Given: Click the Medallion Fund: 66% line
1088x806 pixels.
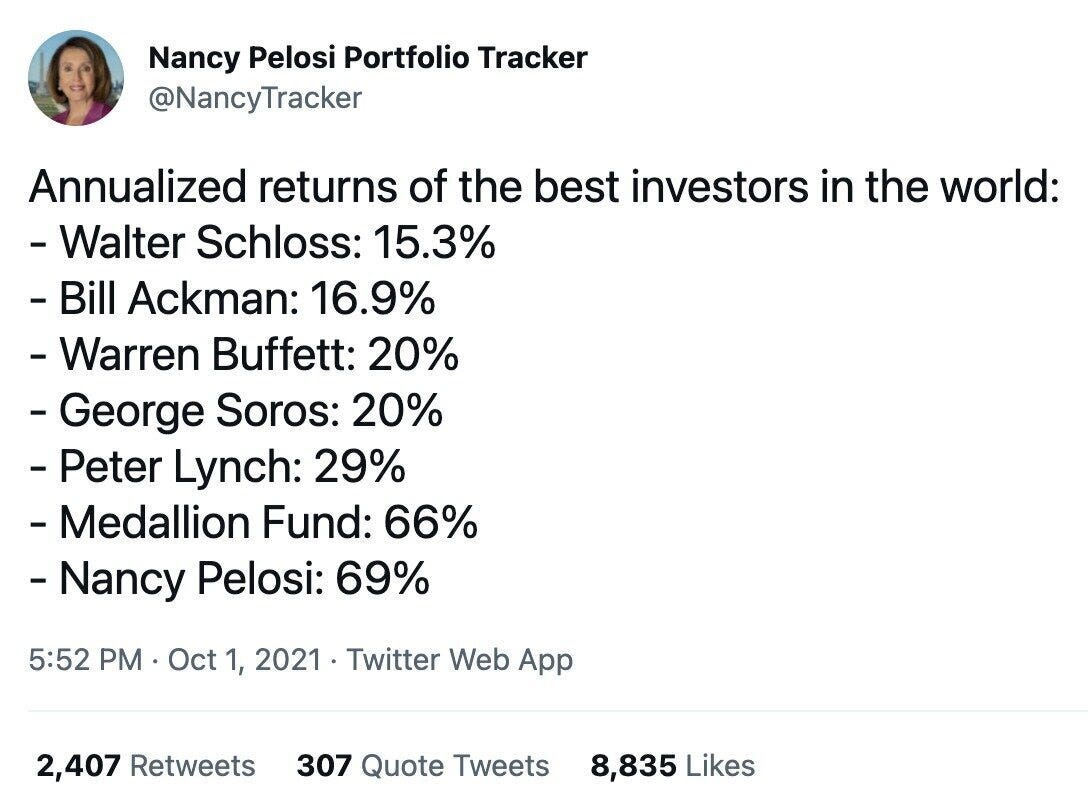Looking at the screenshot, I should [x=253, y=522].
